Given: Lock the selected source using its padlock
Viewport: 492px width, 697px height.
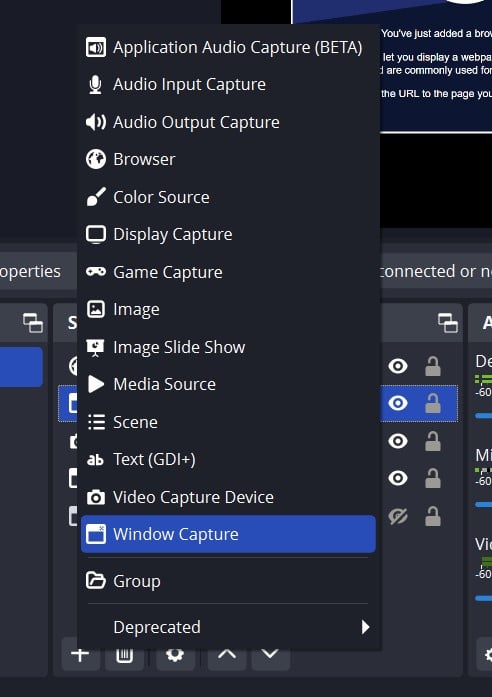Looking at the screenshot, I should 432,403.
